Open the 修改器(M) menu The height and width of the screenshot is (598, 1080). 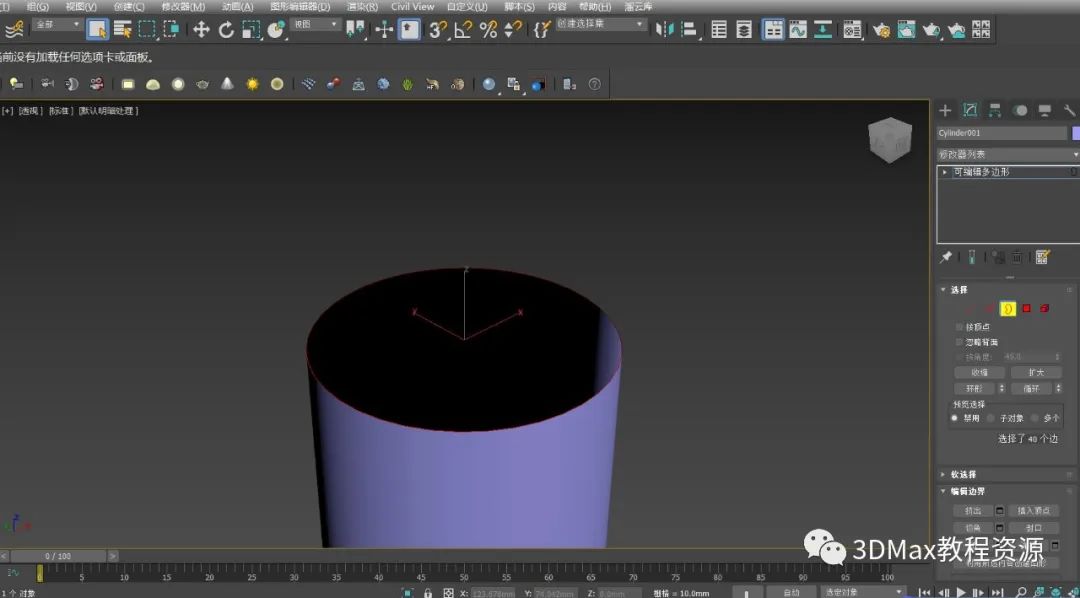click(x=183, y=6)
